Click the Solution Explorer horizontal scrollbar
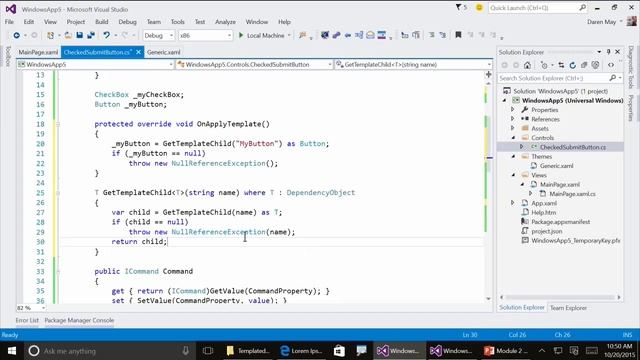Viewport: 640px width, 360px height. 560,298
